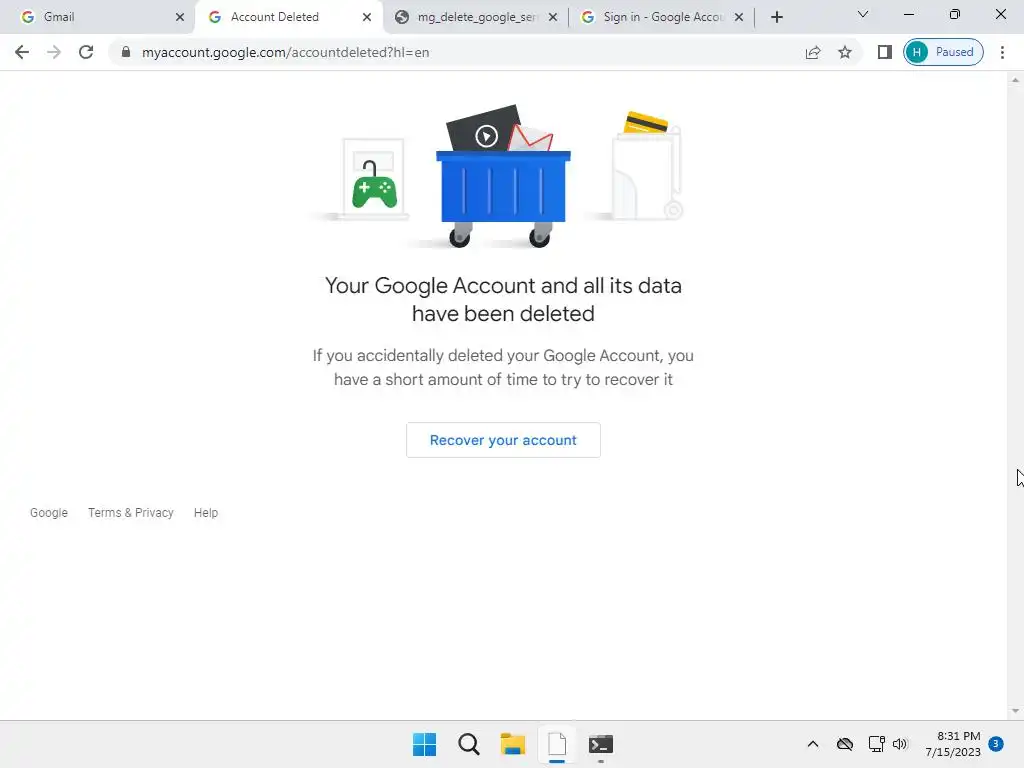Open the browser side panel

click(x=884, y=52)
